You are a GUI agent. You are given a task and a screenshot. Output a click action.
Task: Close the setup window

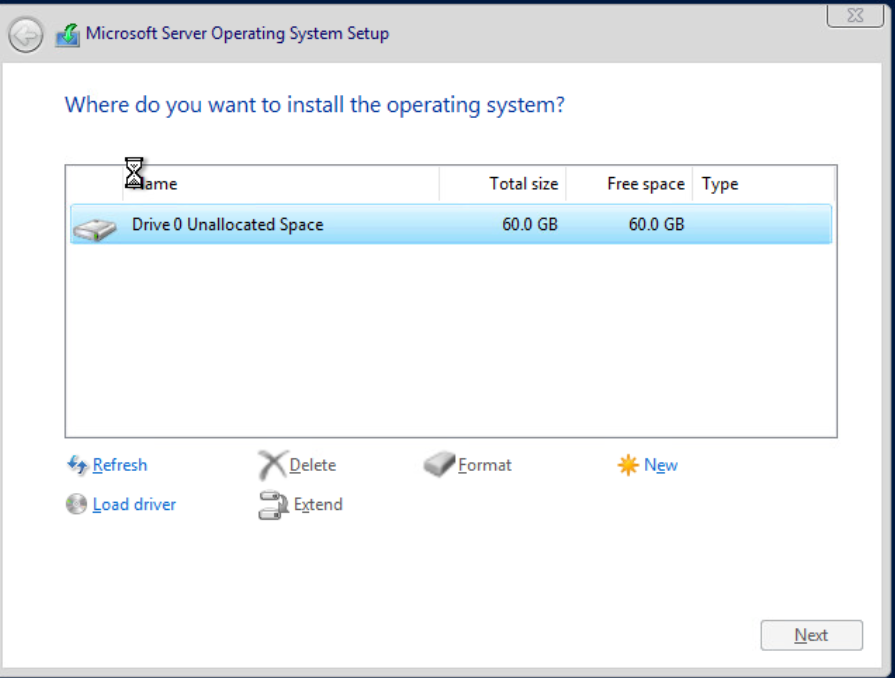tap(855, 15)
